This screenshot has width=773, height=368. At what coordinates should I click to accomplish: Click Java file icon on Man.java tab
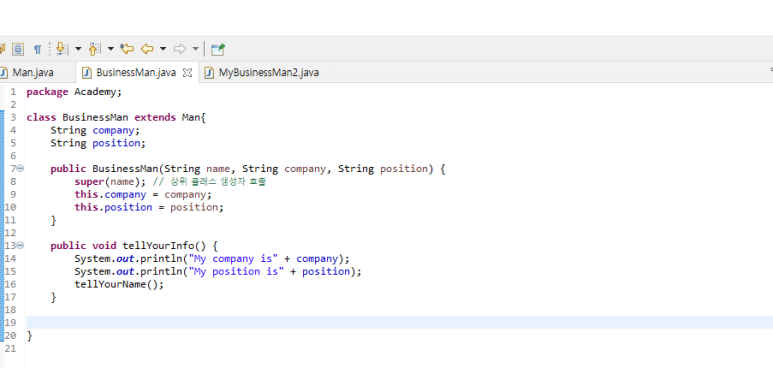3,73
